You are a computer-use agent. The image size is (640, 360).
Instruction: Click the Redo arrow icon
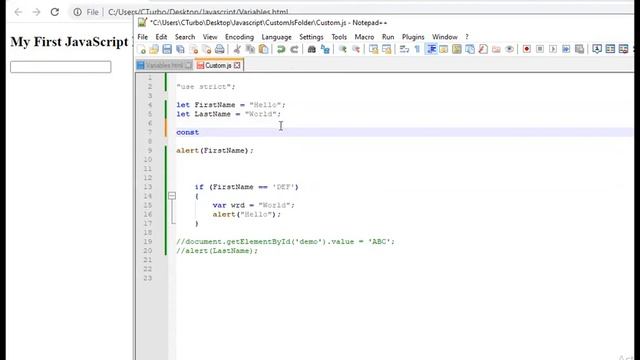[x=294, y=49]
